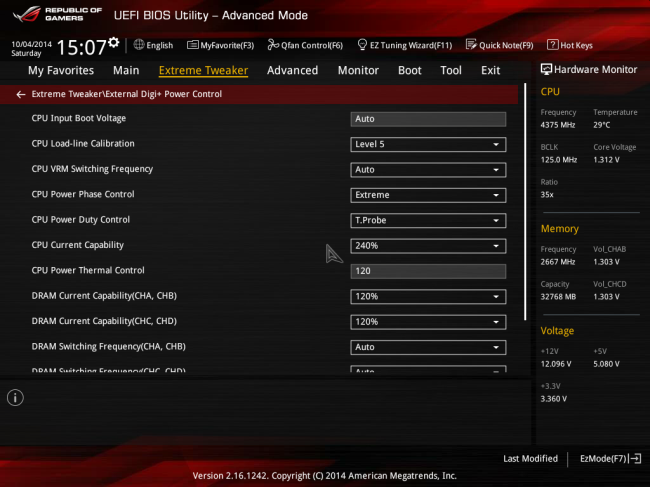
Task: Open DRAM Current Capability(CHA, CHB) dropdown
Action: (428, 296)
